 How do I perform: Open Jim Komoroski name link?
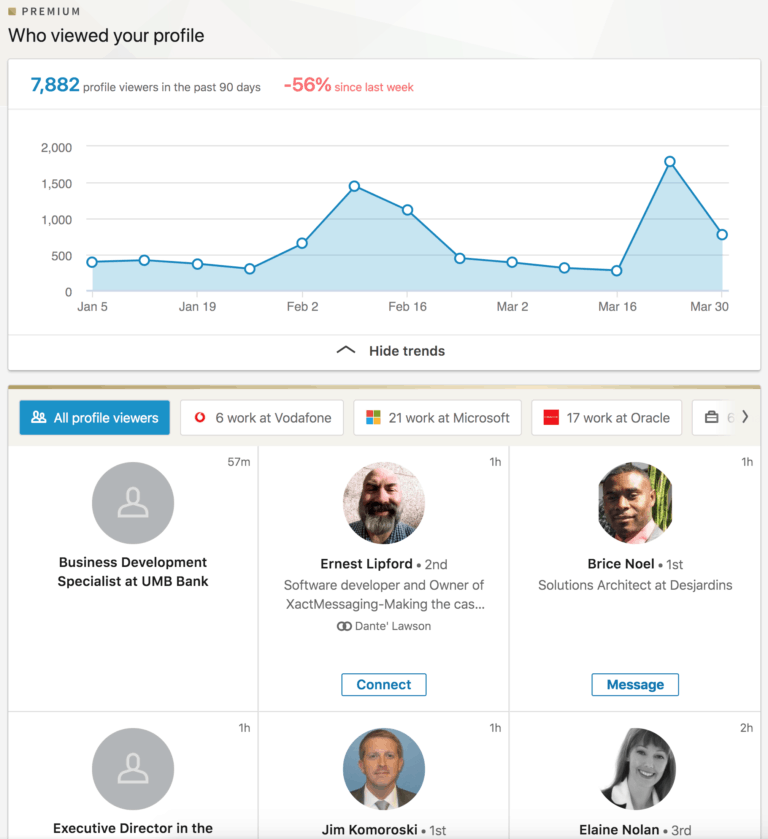[369, 830]
